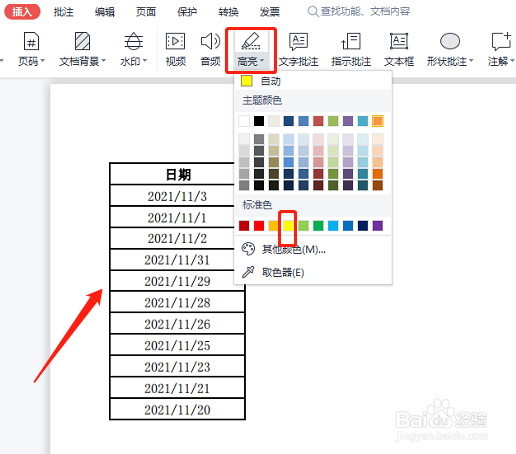Expand the 水印 dropdown arrow

(145, 61)
